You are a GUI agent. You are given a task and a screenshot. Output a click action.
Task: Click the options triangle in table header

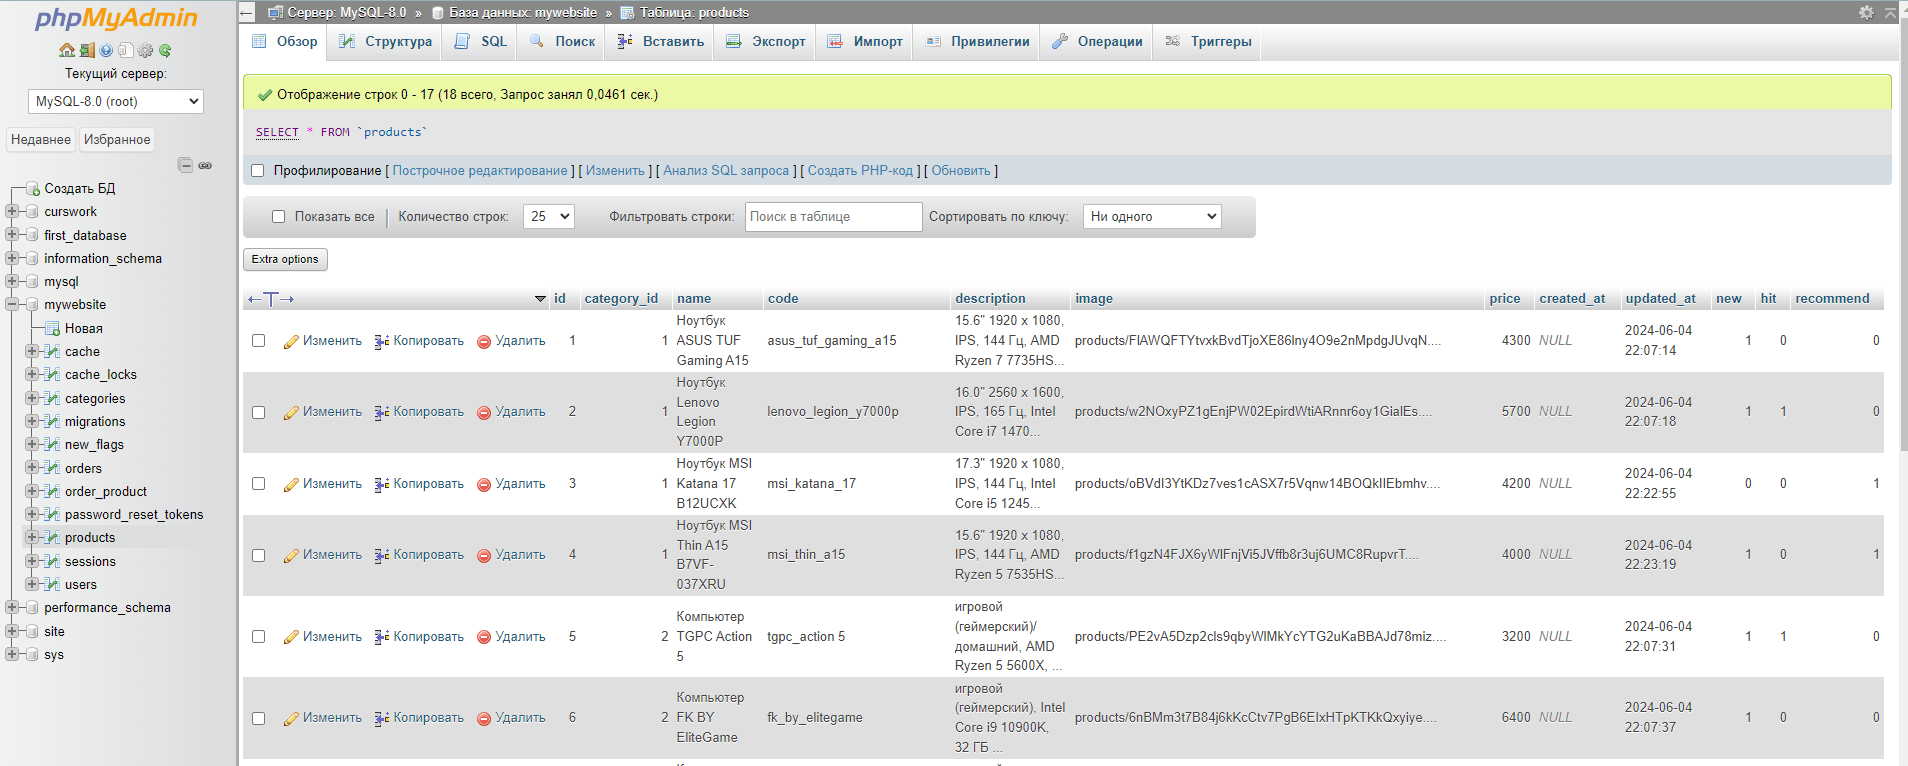tap(540, 299)
